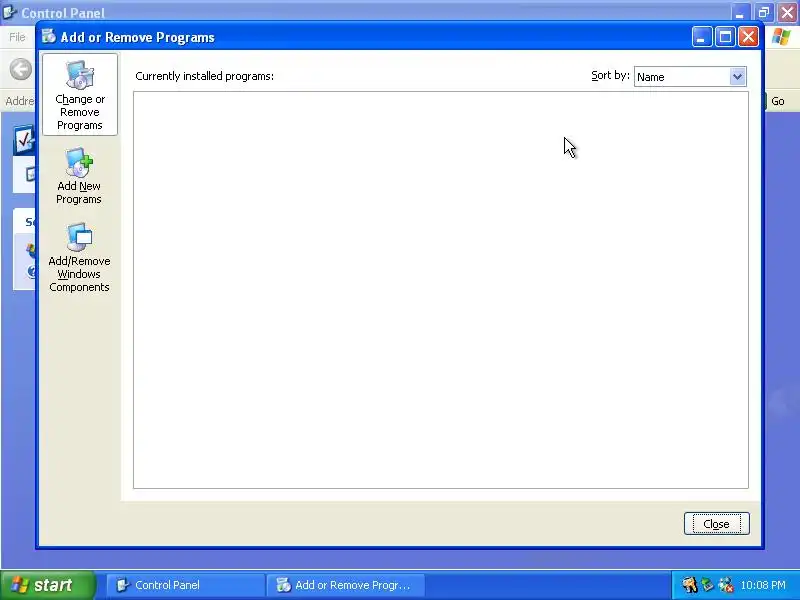The height and width of the screenshot is (600, 800).
Task: Maximize the Add or Remove Programs window
Action: (725, 37)
